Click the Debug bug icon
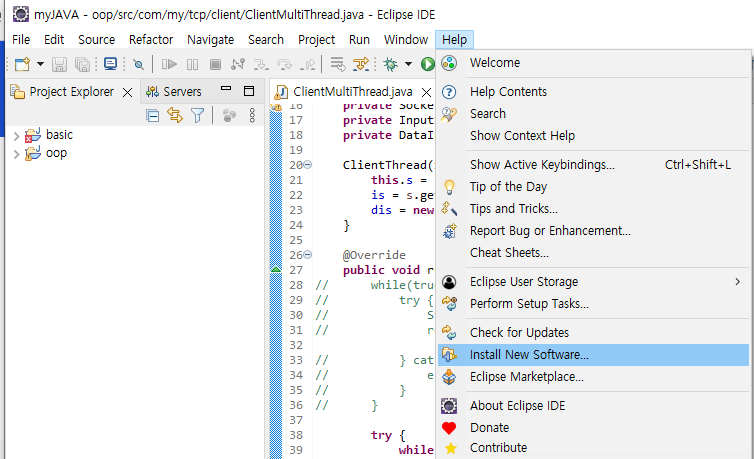The width and height of the screenshot is (754, 459). tap(390, 64)
